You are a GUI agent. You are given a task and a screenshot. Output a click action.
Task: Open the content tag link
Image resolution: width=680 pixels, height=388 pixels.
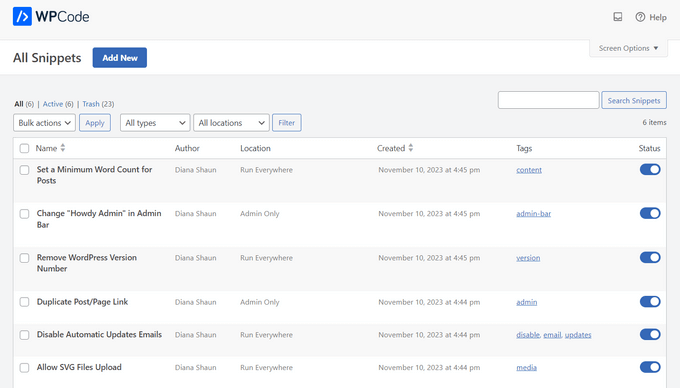(529, 170)
